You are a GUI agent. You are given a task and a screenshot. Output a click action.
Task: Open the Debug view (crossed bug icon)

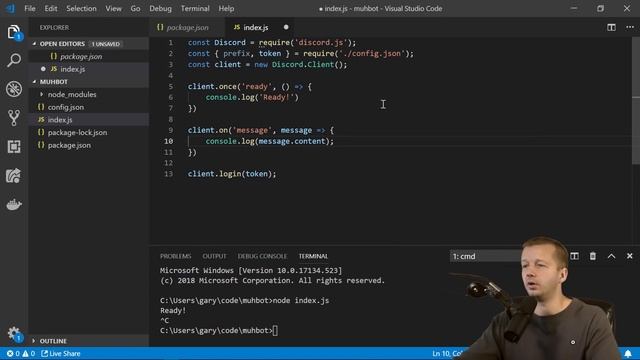tap(13, 89)
